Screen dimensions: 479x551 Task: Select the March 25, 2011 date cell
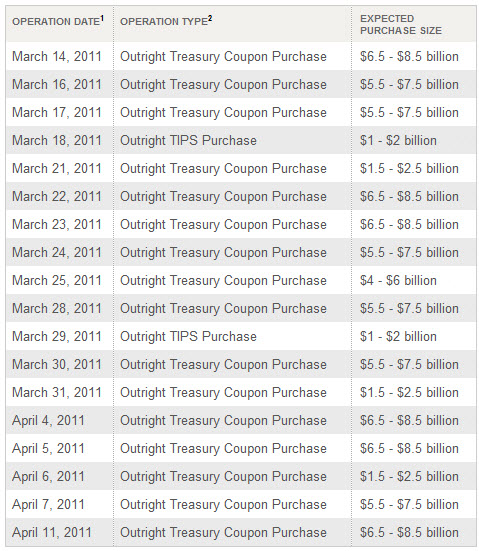click(x=57, y=280)
